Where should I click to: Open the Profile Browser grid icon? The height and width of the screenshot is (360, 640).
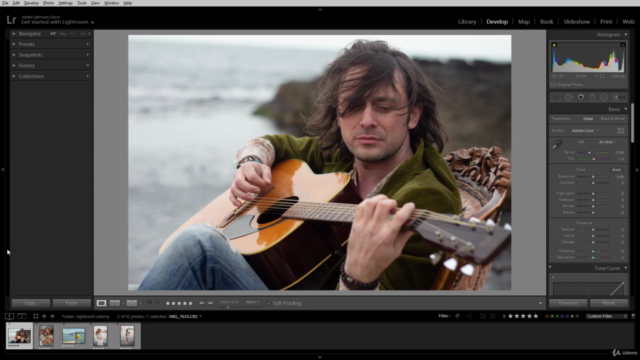(x=620, y=131)
